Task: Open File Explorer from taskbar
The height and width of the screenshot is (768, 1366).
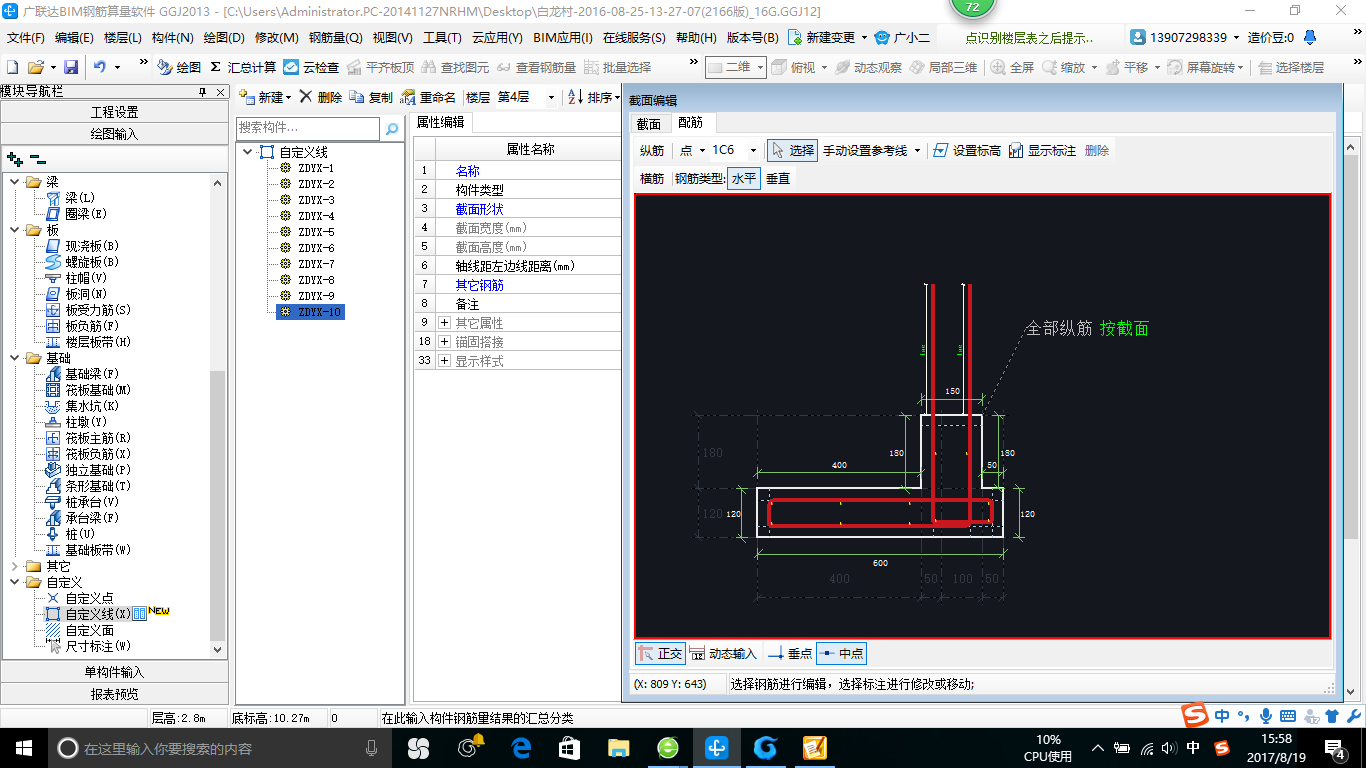Action: 619,748
